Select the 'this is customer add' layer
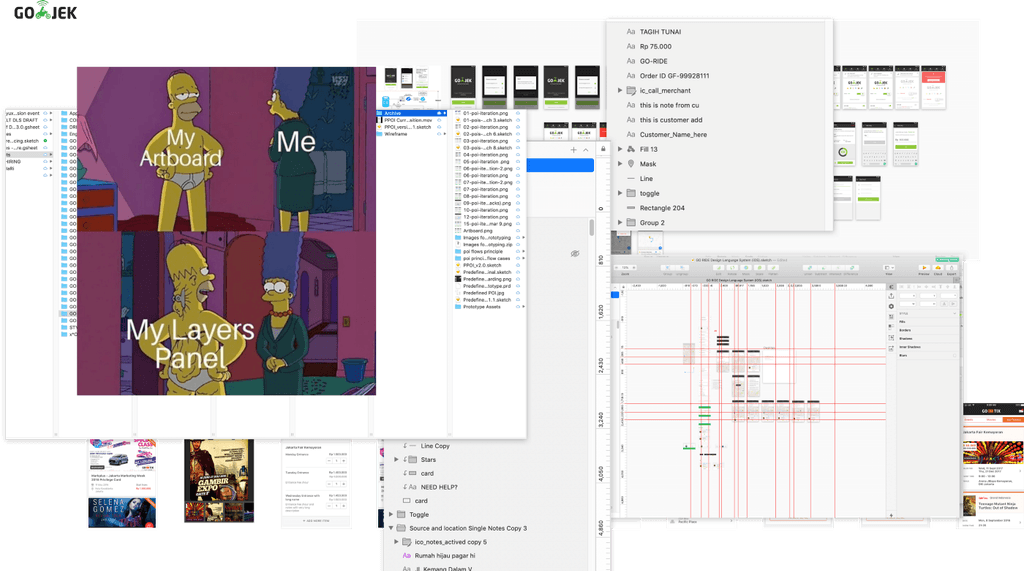The image size is (1024, 571). 671,120
